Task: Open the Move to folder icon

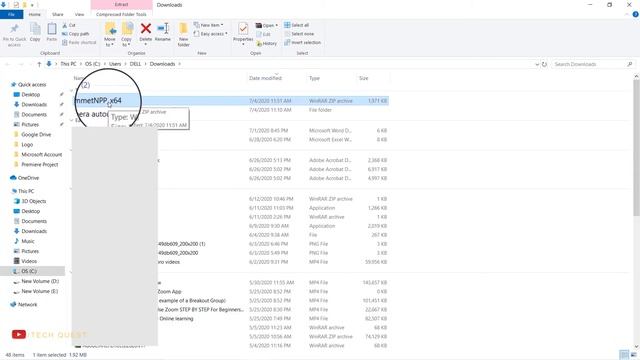Action: (110, 29)
